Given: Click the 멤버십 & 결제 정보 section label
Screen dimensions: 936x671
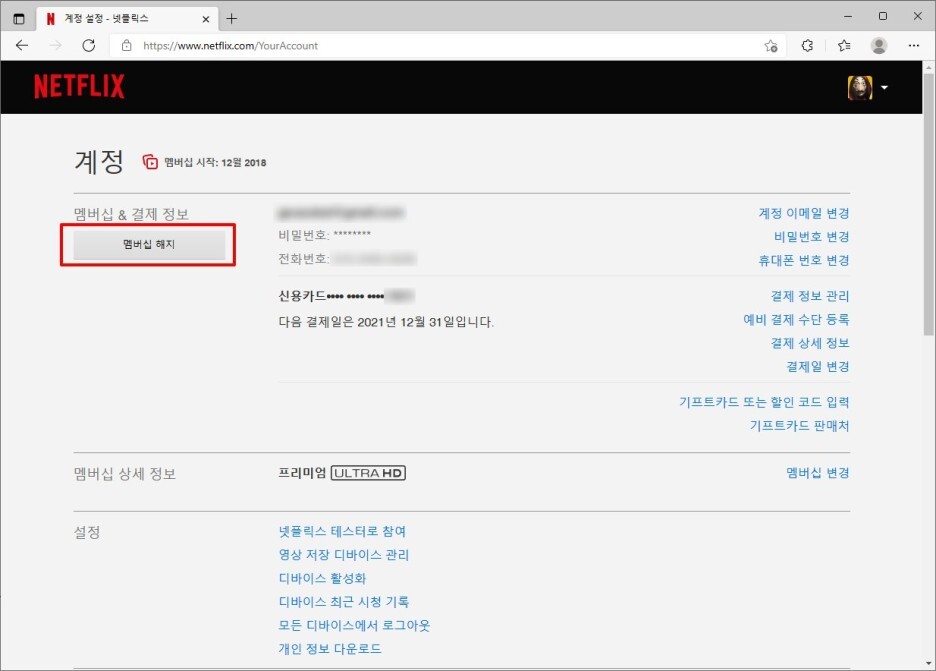Looking at the screenshot, I should tap(131, 214).
